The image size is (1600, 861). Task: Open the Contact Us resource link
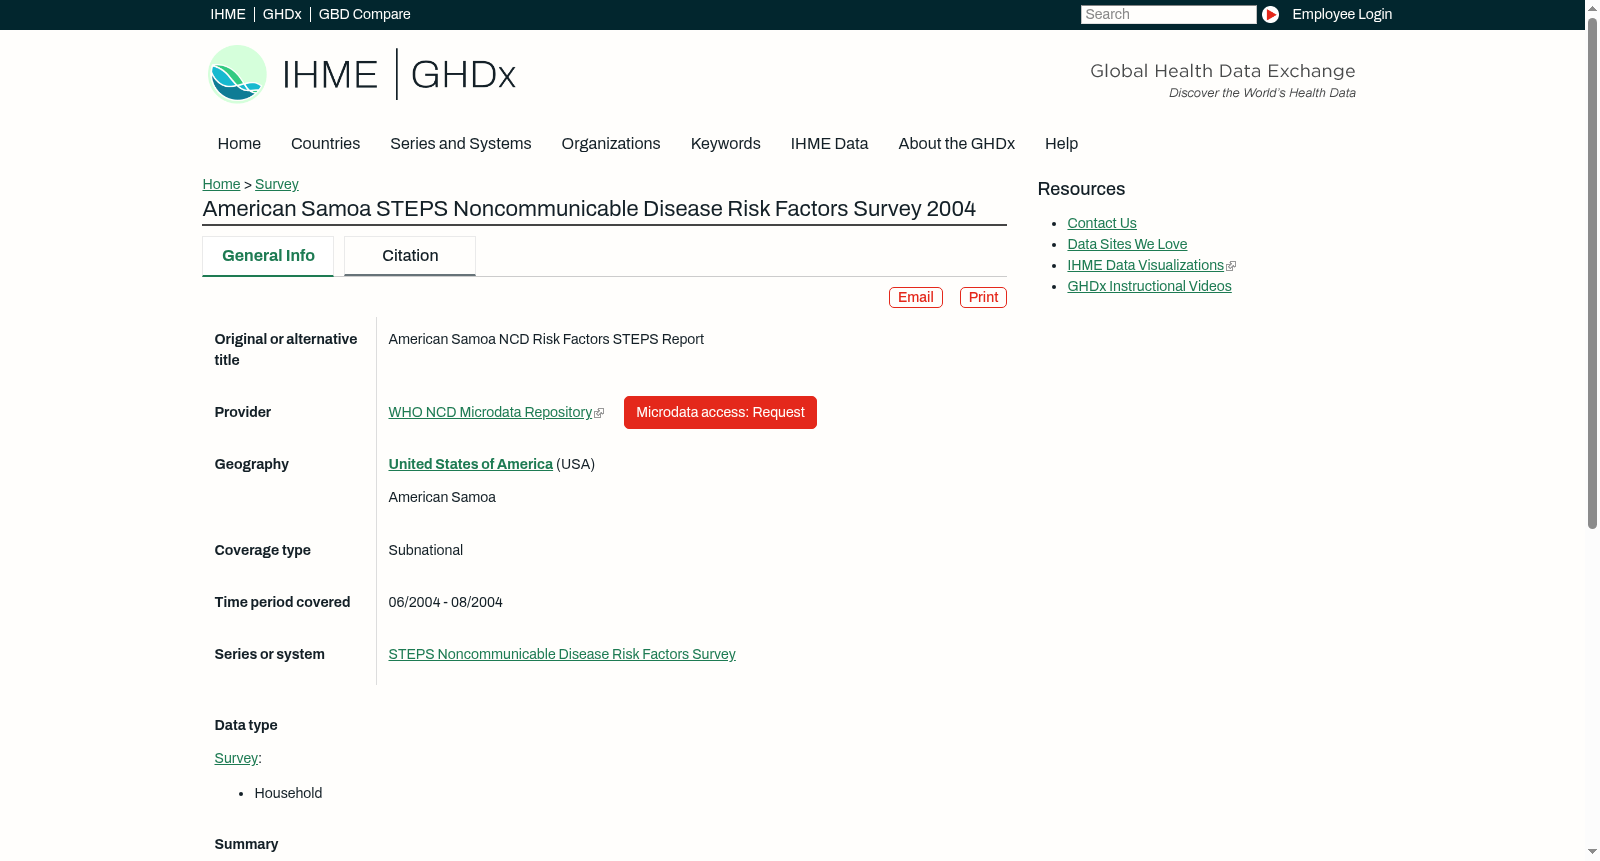click(x=1102, y=224)
